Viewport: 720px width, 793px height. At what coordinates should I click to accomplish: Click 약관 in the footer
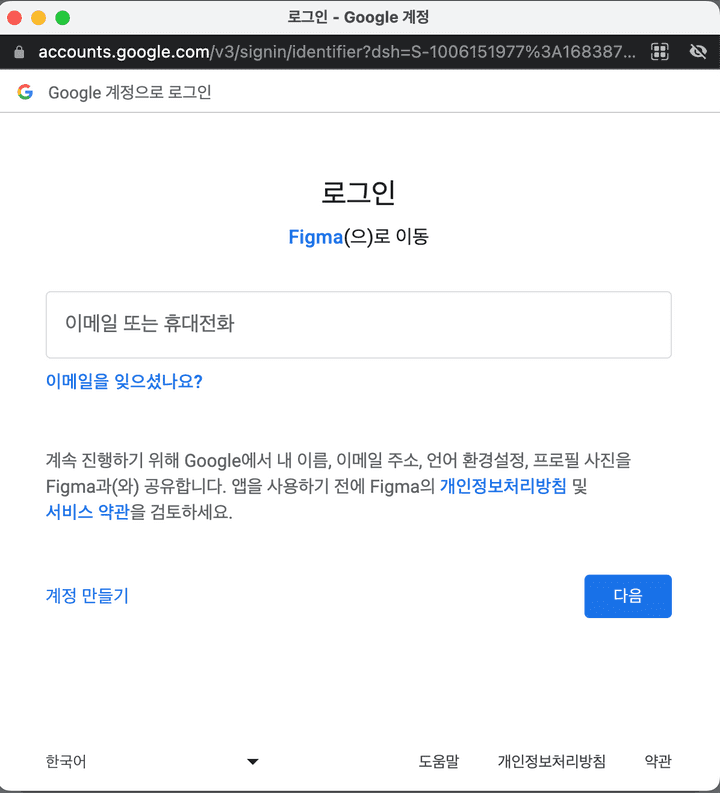(658, 762)
